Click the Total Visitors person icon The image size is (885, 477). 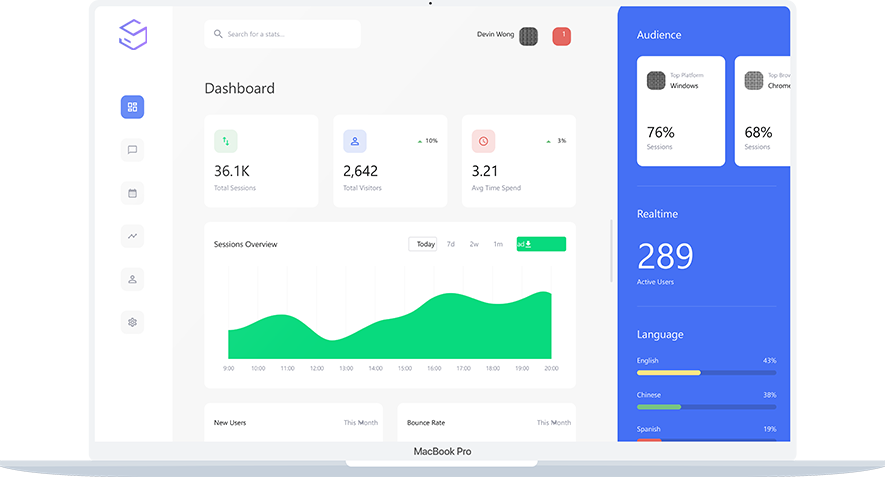coord(355,141)
